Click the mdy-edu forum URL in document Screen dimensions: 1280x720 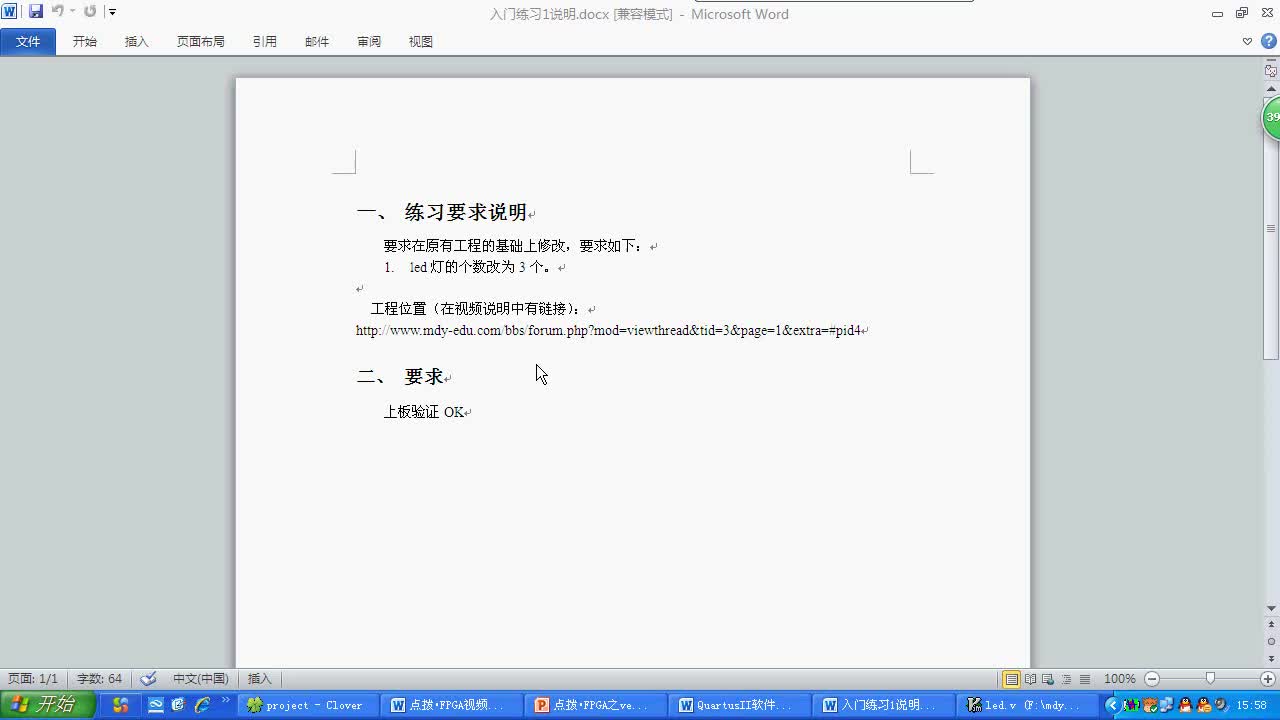click(x=608, y=330)
